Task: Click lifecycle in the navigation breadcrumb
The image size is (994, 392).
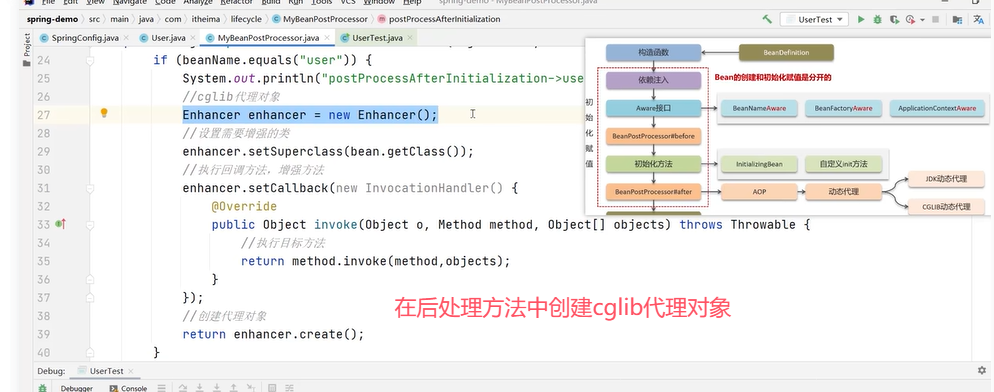Action: click(246, 19)
